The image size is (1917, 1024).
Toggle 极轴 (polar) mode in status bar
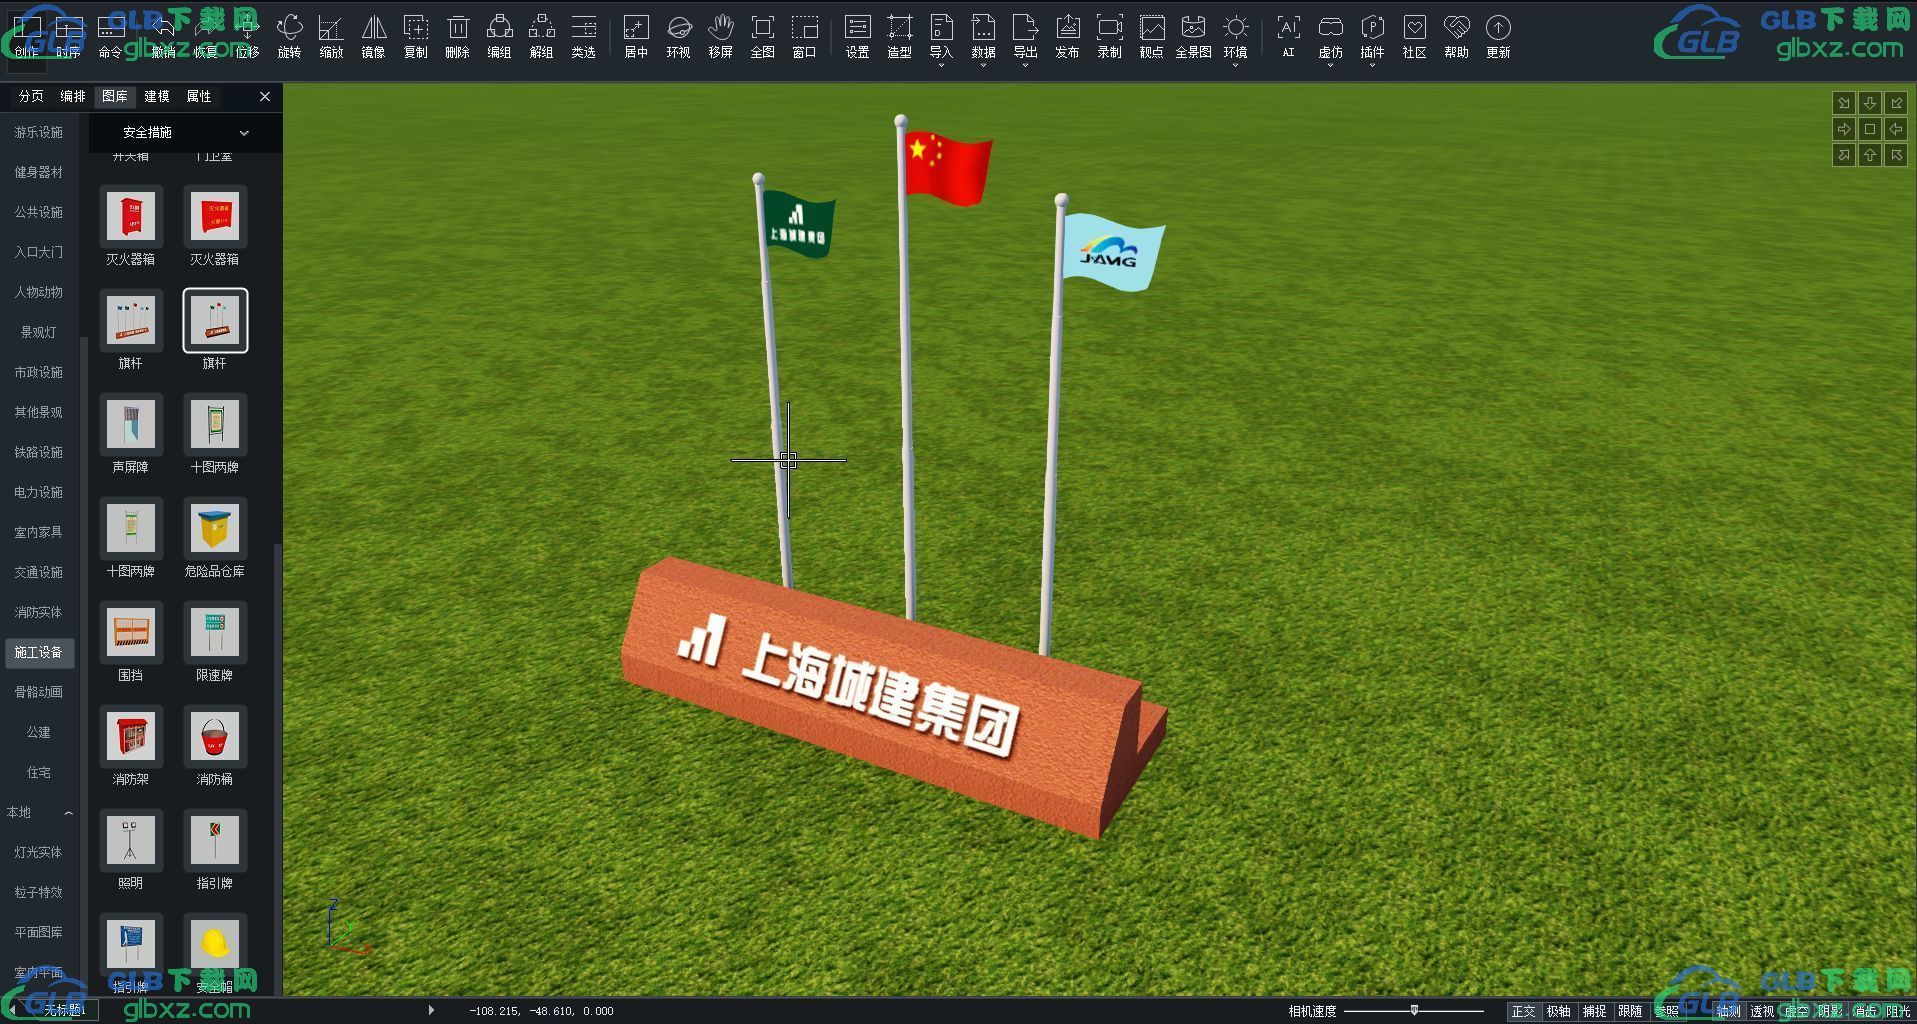[x=1559, y=1011]
